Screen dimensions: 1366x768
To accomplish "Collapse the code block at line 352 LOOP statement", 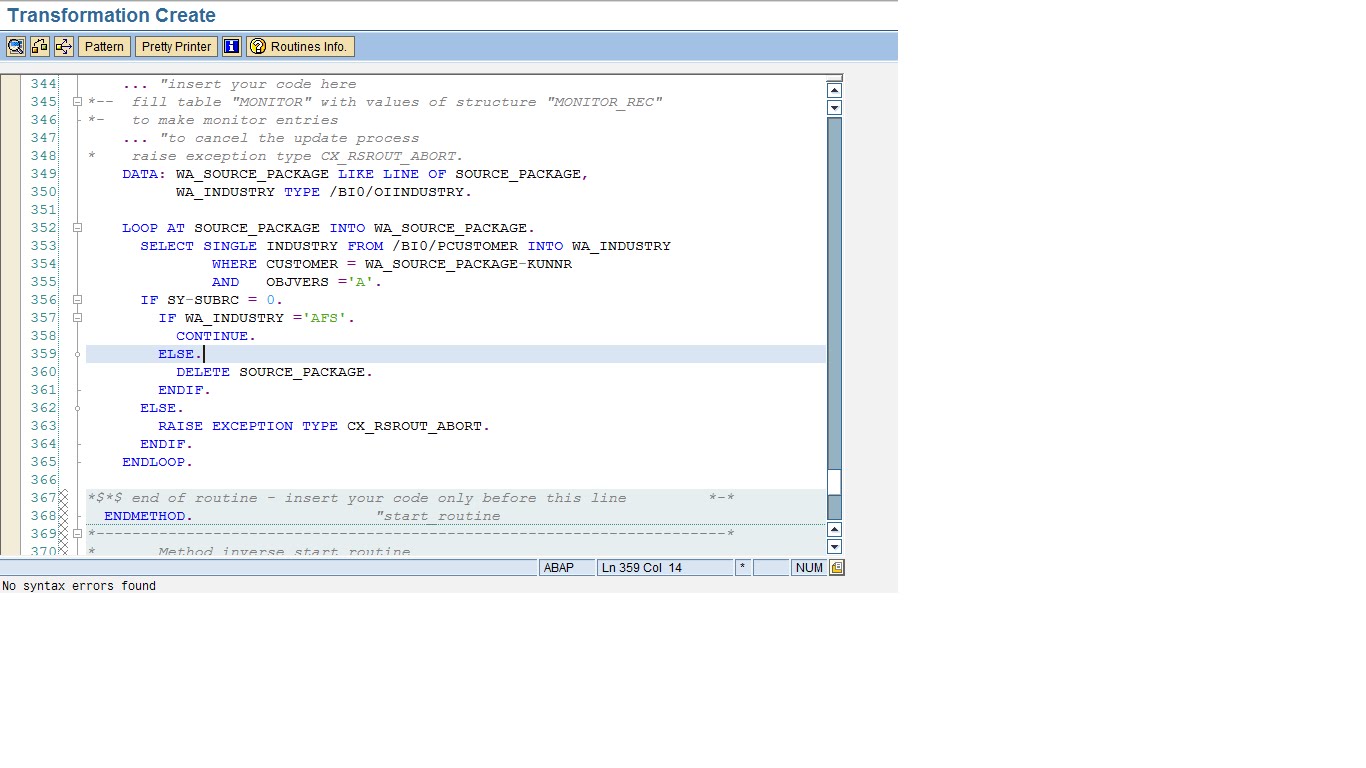I will pos(78,227).
